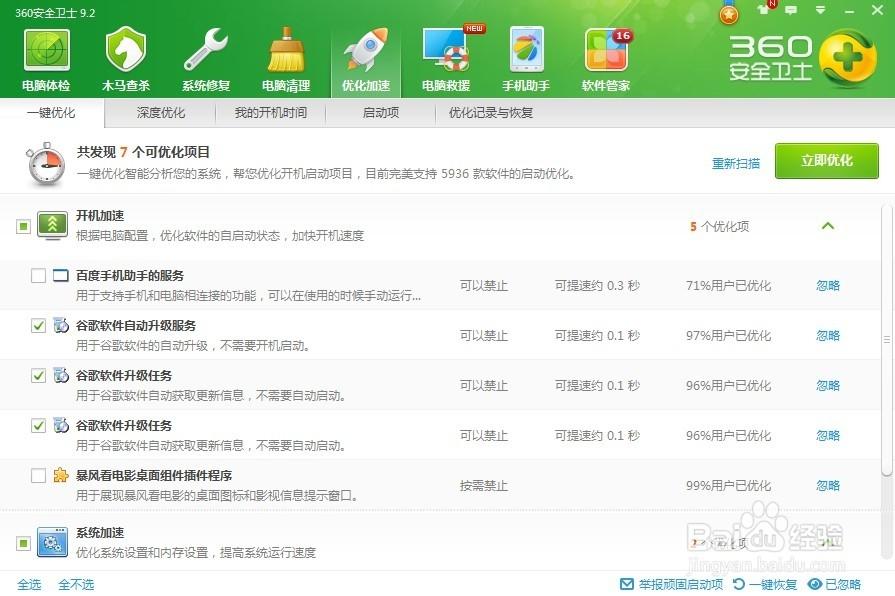
Task: Open 手机助手 phone icon
Action: 526,50
